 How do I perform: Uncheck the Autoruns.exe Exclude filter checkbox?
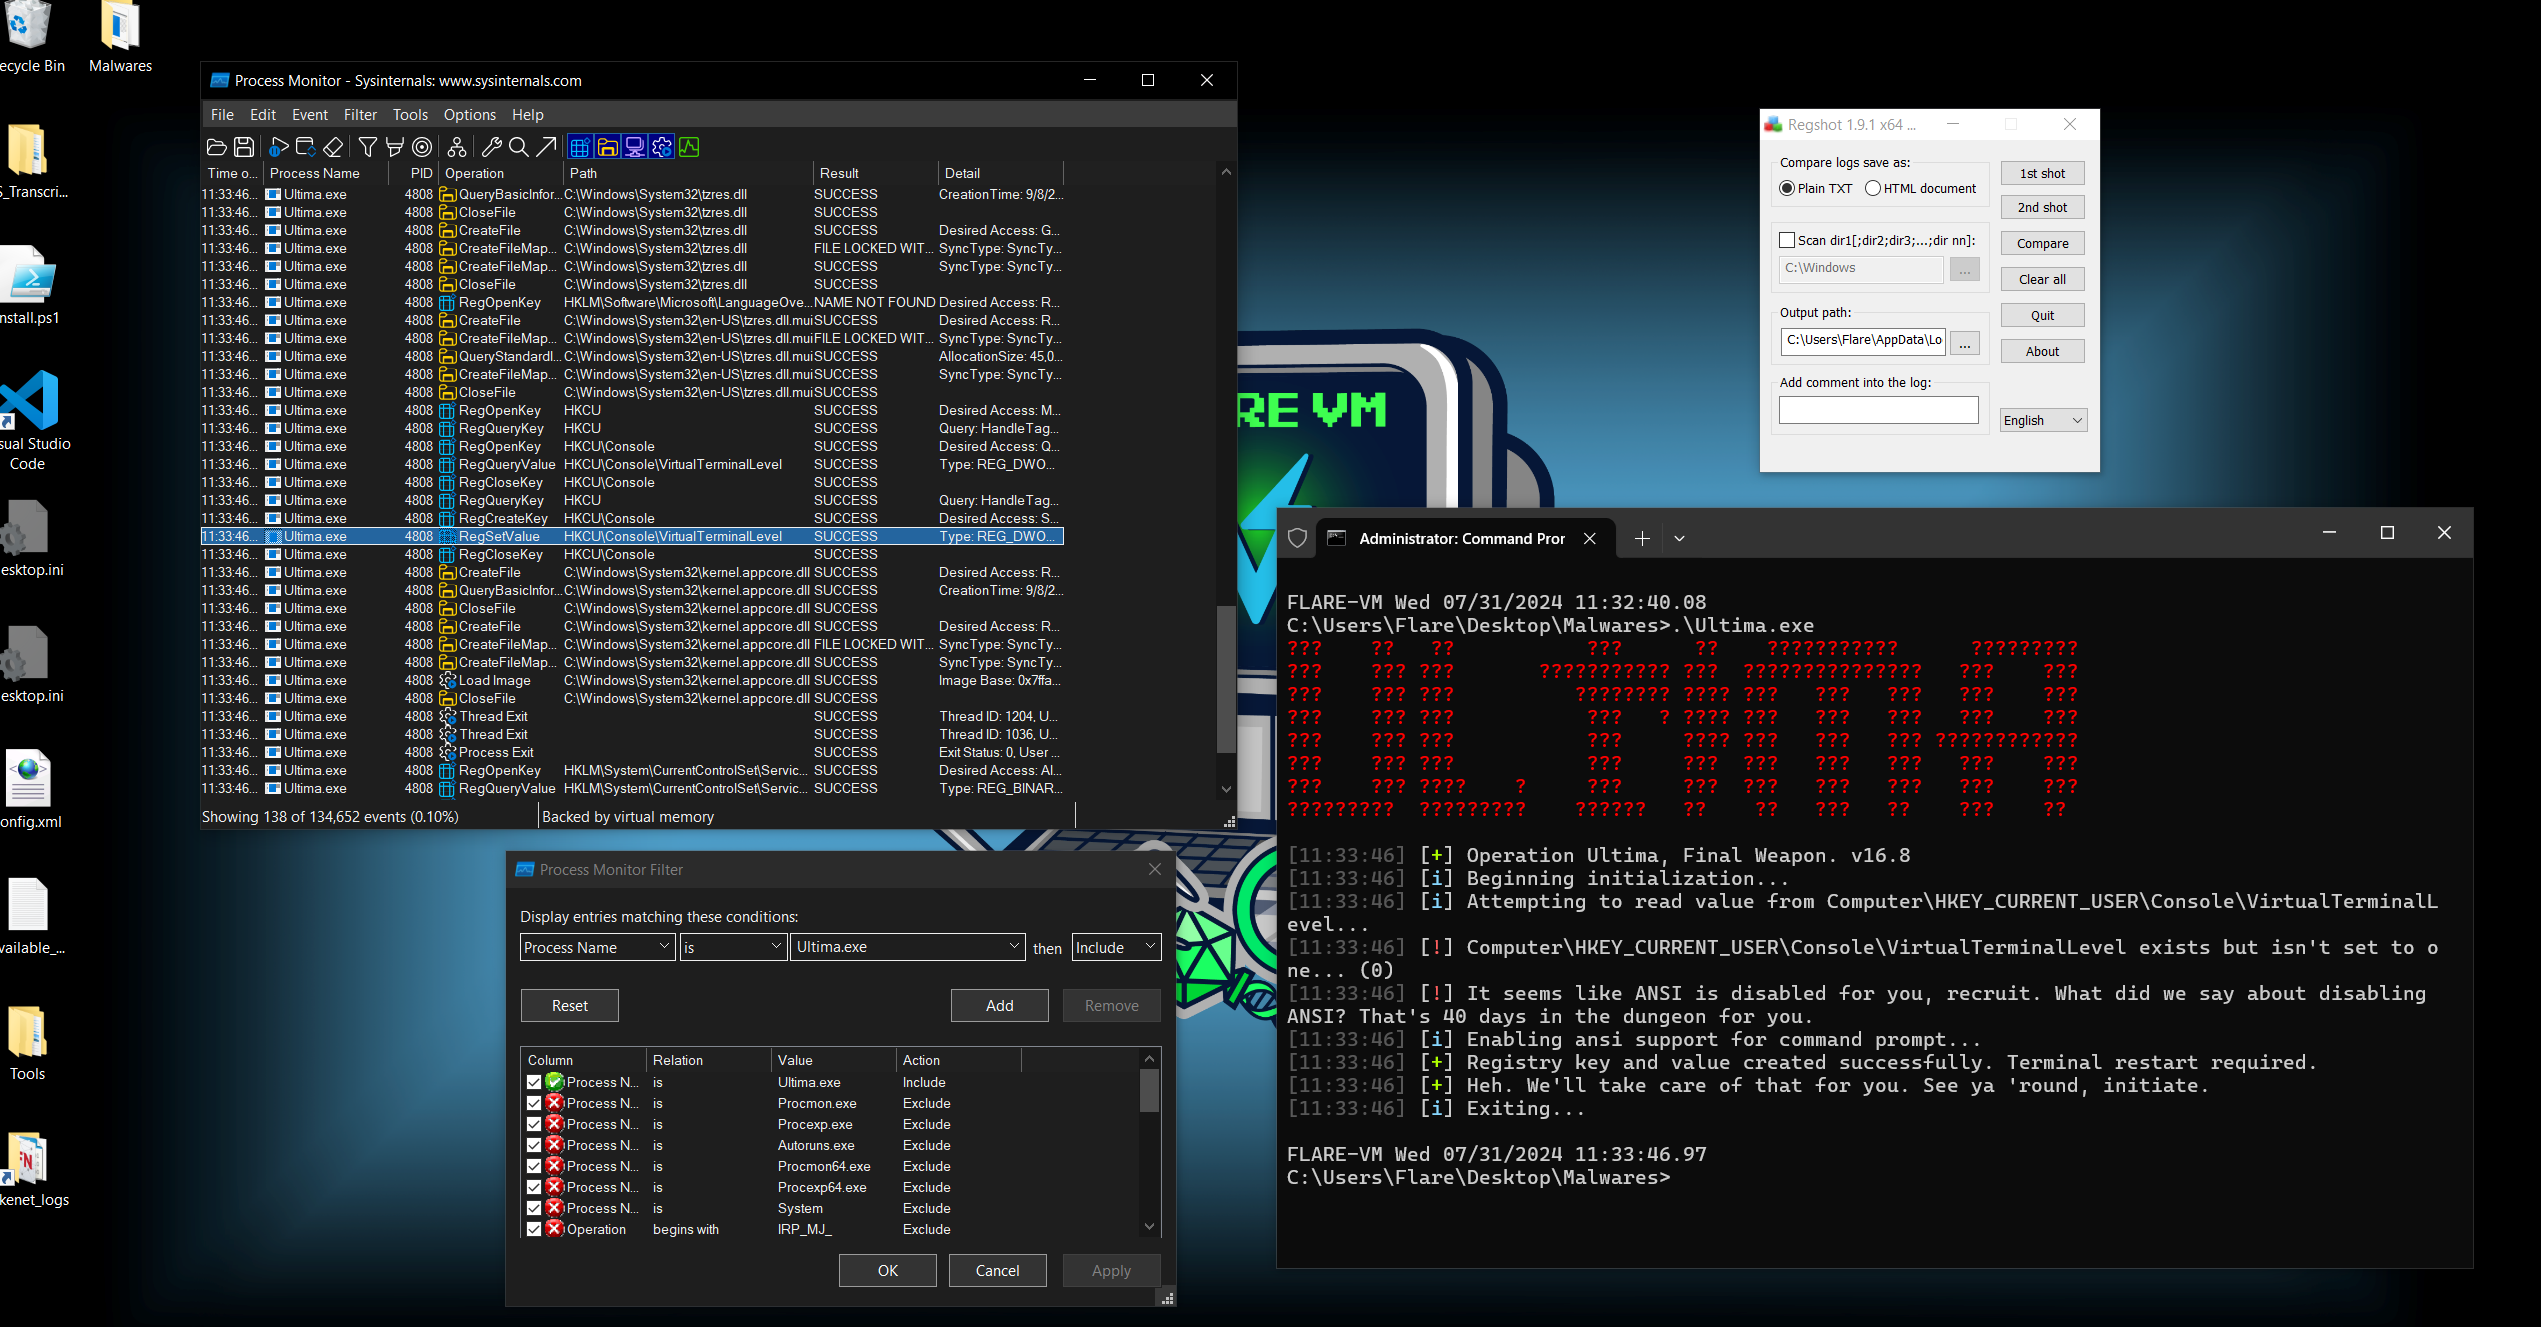tap(534, 1145)
